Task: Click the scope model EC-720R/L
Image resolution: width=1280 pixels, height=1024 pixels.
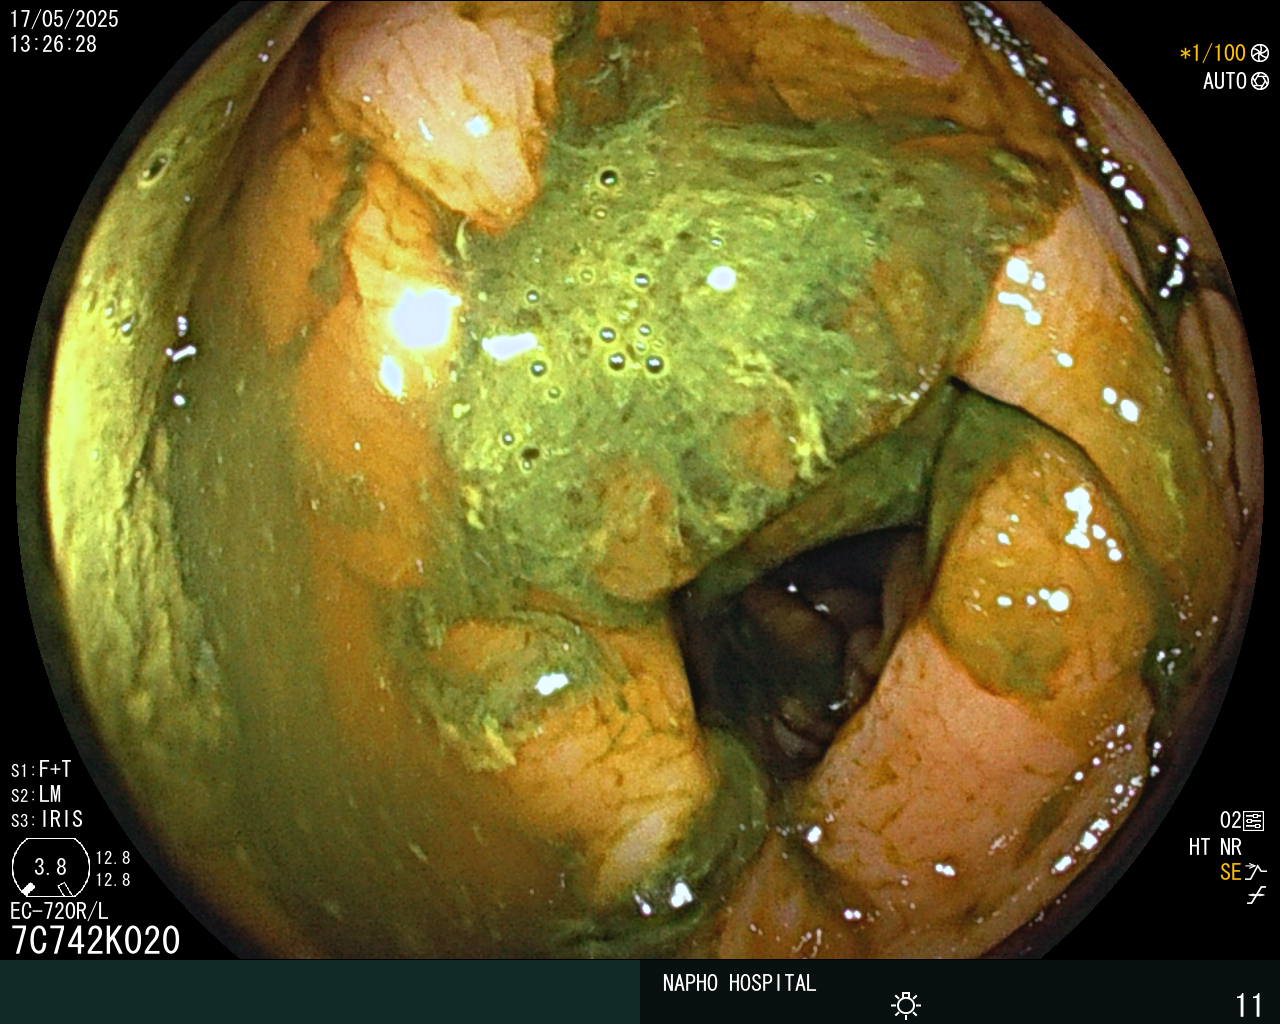Action: (x=59, y=911)
